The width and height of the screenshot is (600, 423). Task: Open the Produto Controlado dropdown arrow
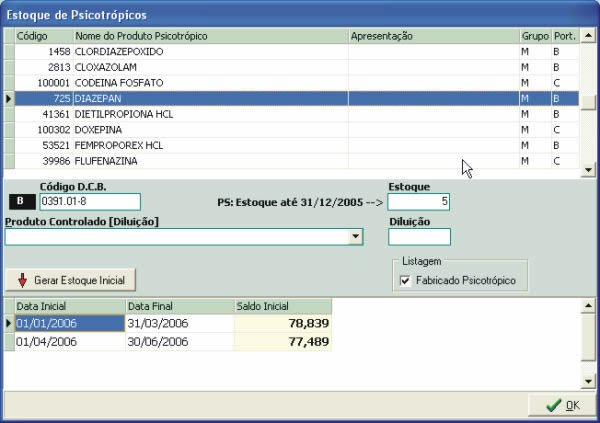355,237
